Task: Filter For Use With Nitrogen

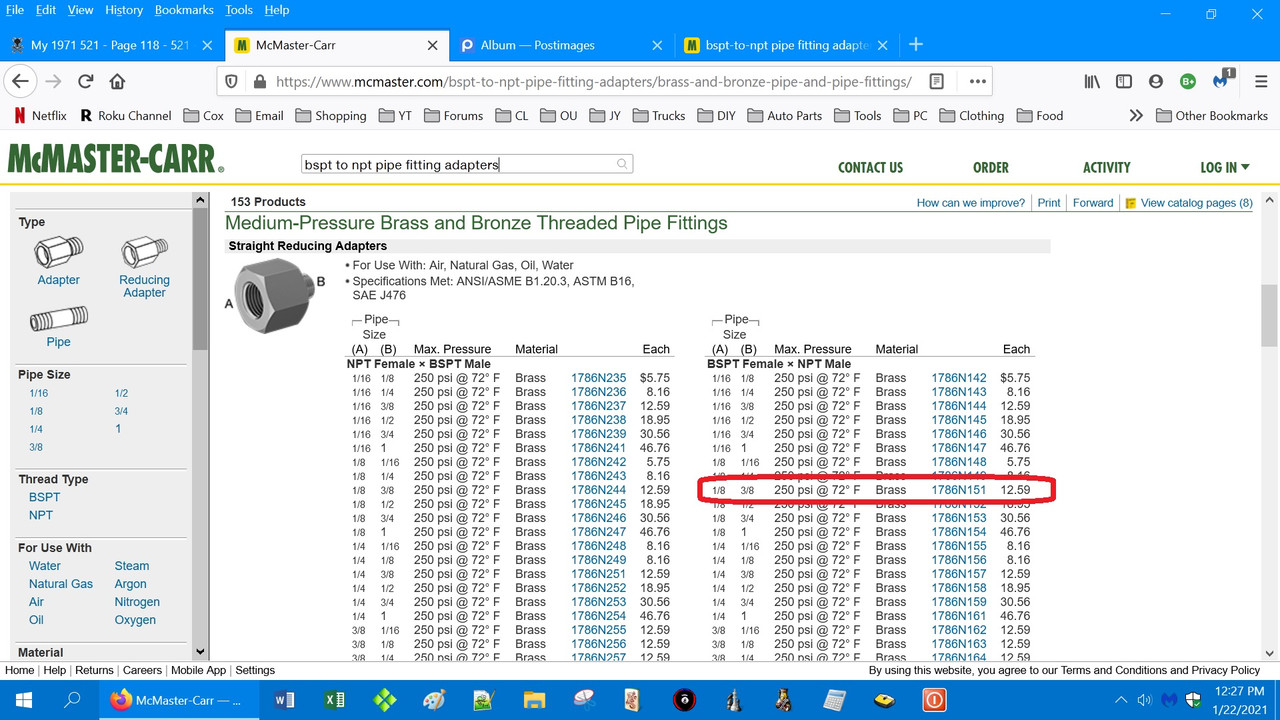Action: click(x=137, y=602)
